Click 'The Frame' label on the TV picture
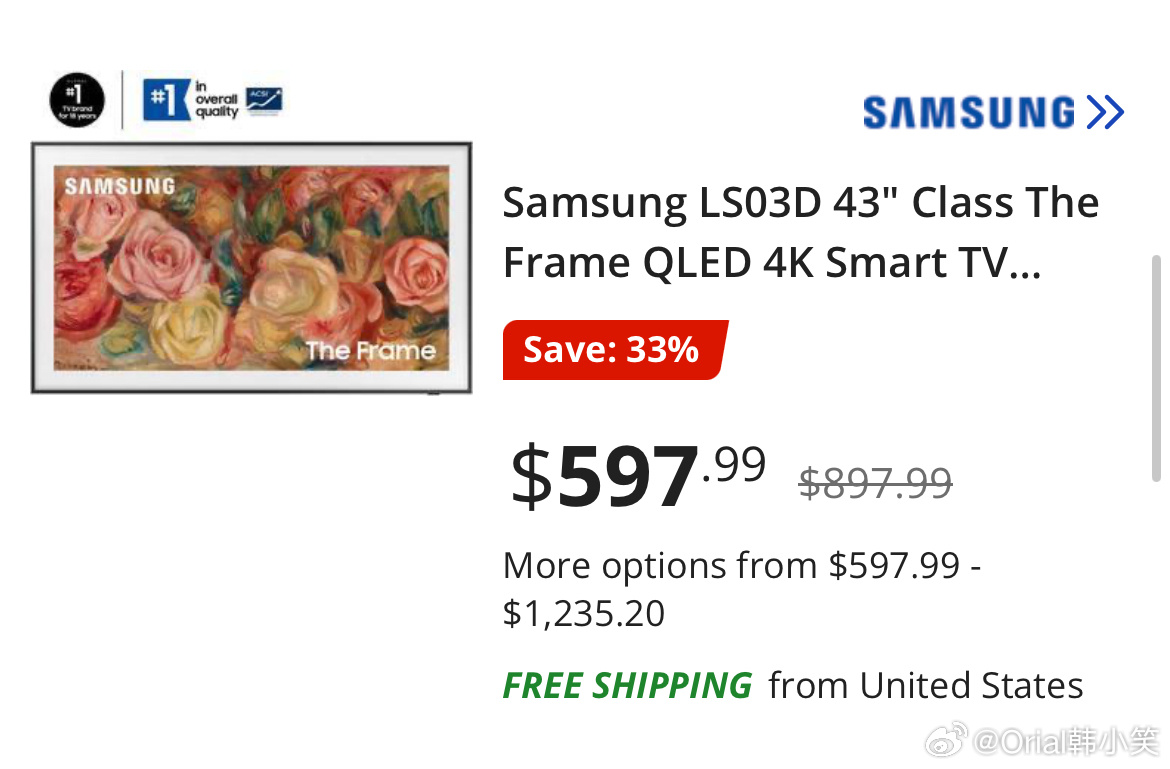This screenshot has width=1170, height=769. 370,350
